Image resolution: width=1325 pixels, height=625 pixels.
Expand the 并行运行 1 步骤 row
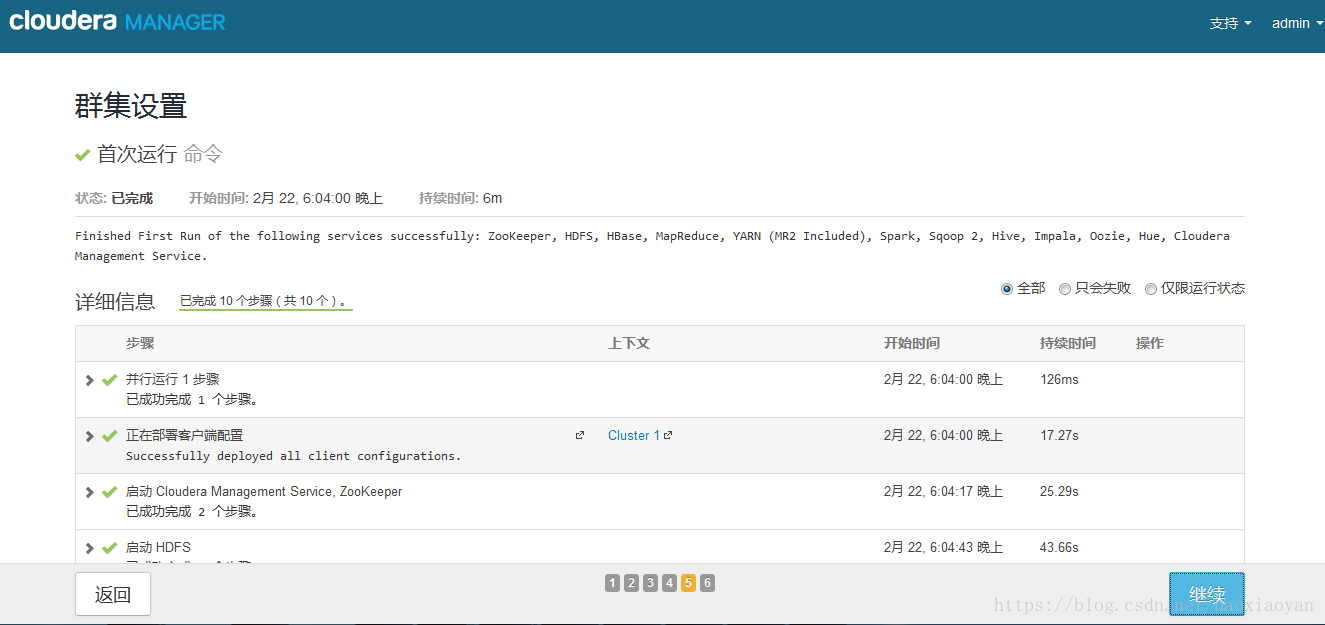[x=90, y=380]
